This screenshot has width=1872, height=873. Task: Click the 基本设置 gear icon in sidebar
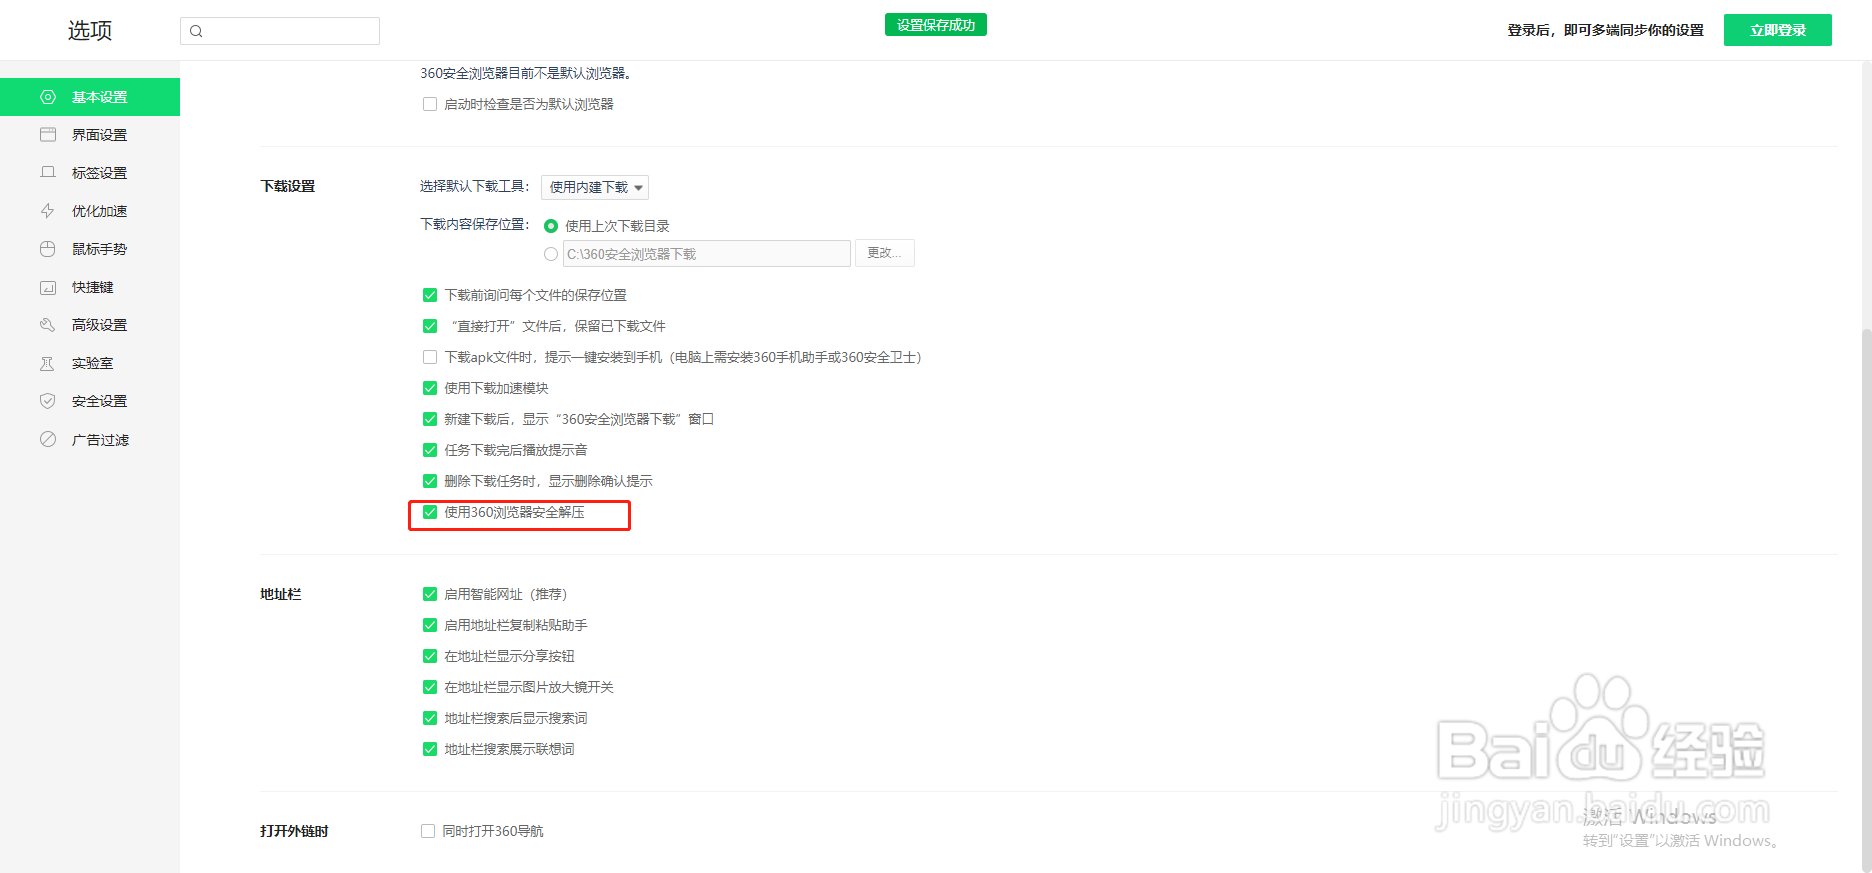tap(47, 97)
